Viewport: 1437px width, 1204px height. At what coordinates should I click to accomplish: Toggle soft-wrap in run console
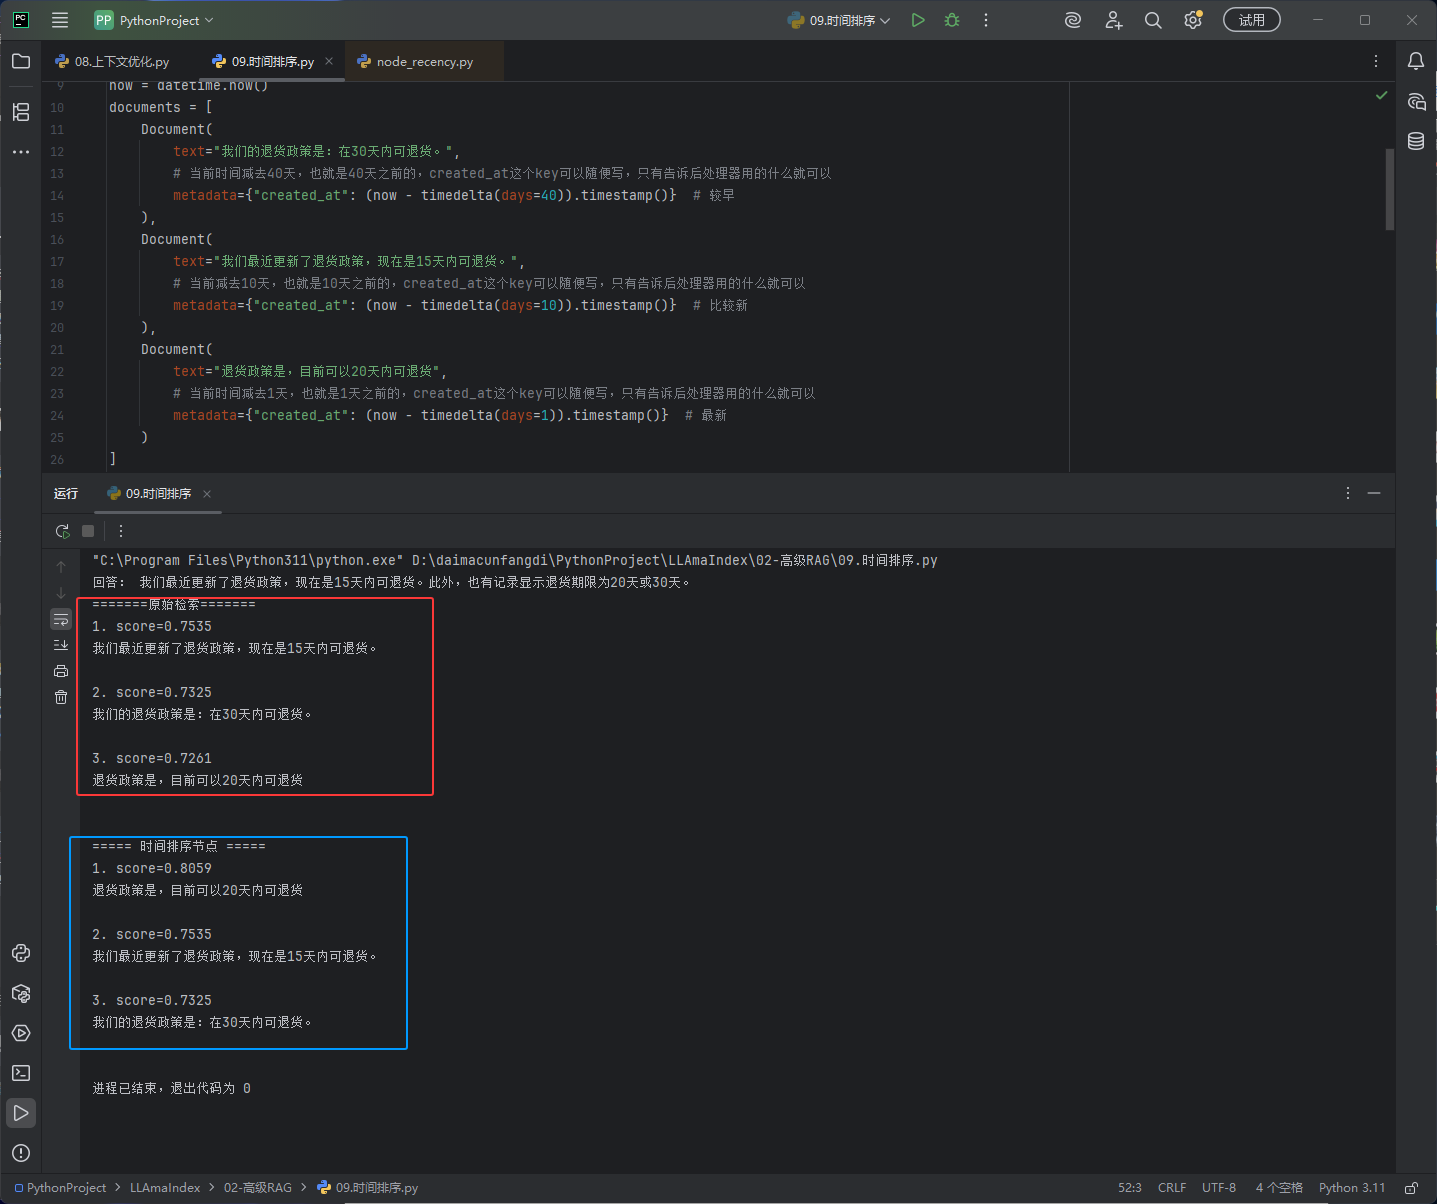click(61, 619)
